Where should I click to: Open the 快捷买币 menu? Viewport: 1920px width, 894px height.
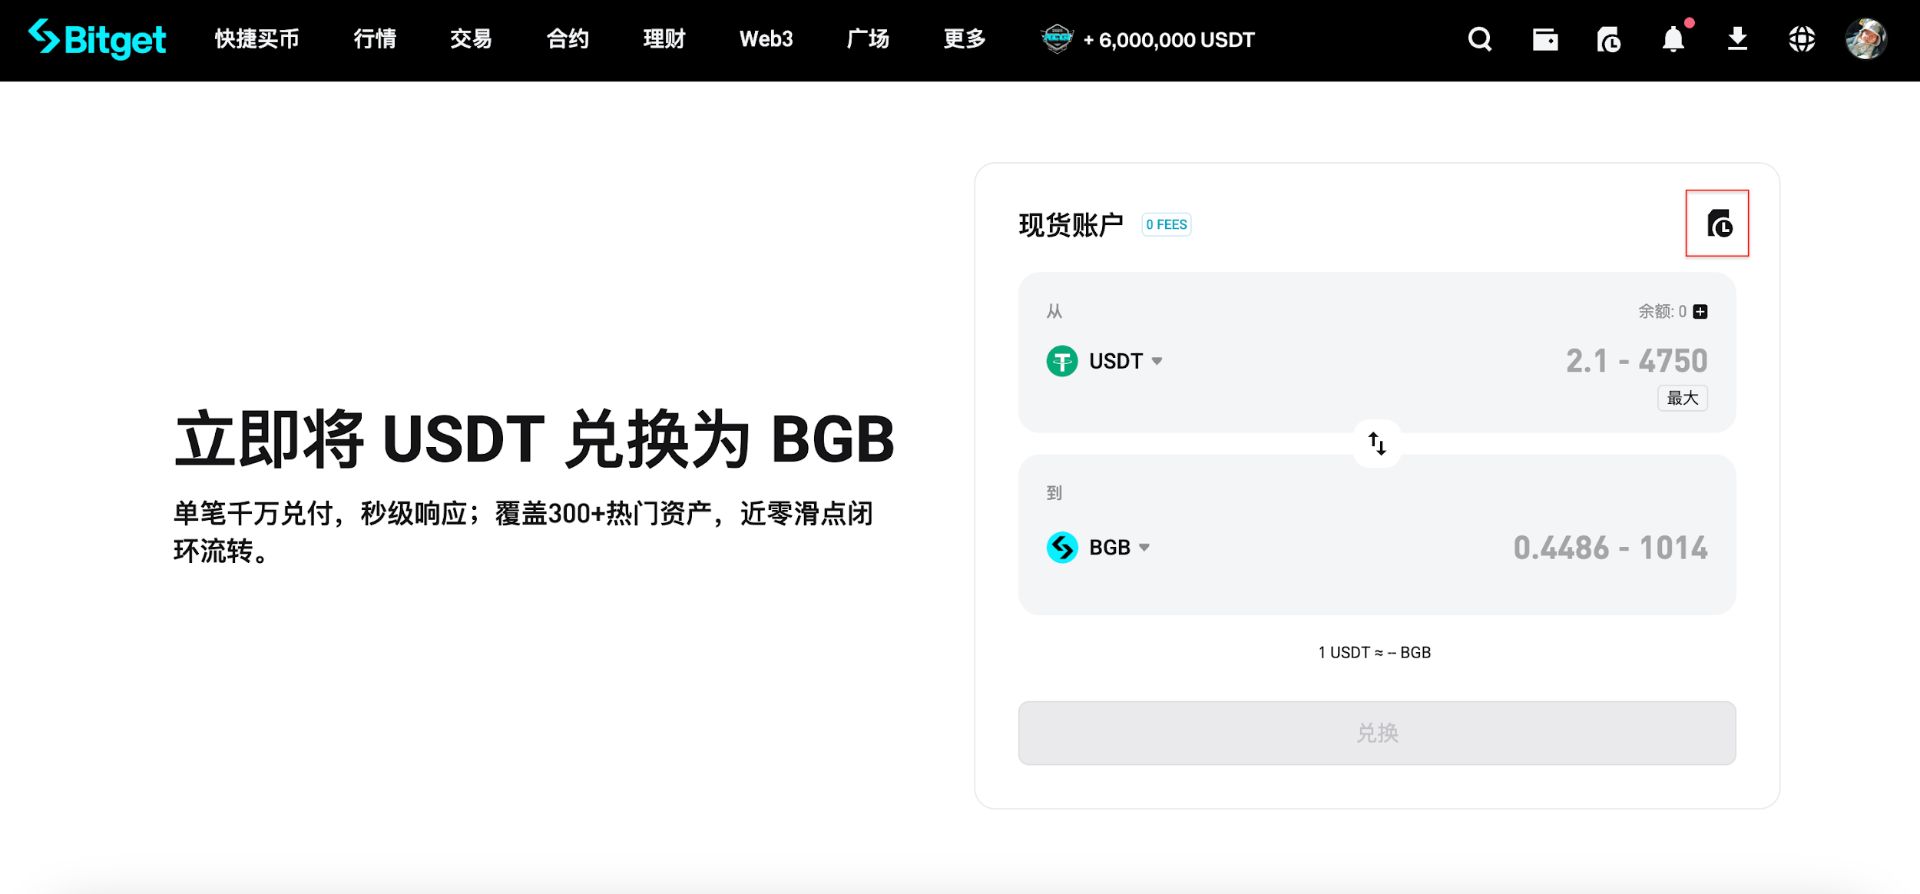pyautogui.click(x=257, y=39)
